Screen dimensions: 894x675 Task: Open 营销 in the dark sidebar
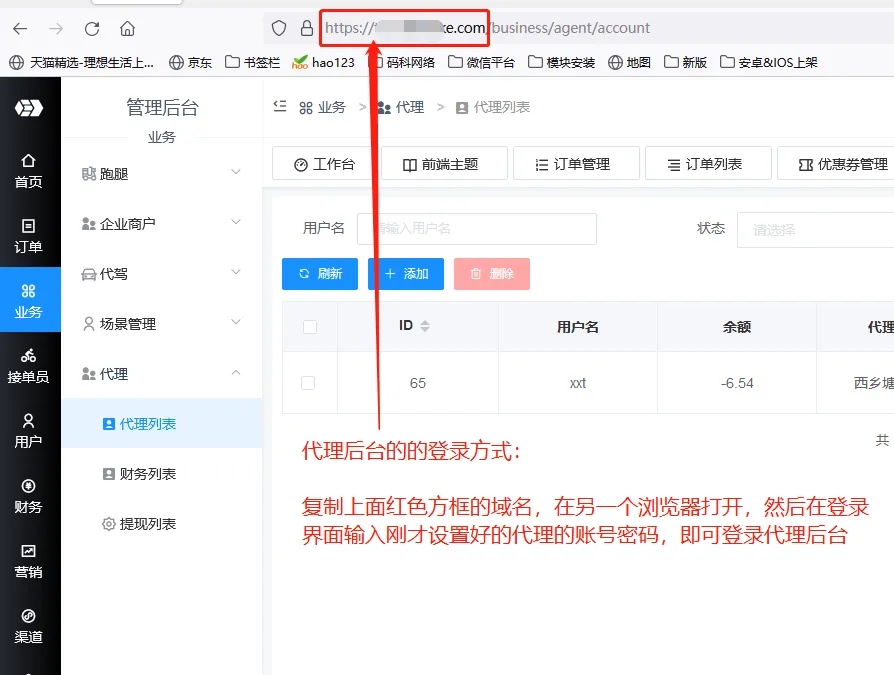pos(29,561)
